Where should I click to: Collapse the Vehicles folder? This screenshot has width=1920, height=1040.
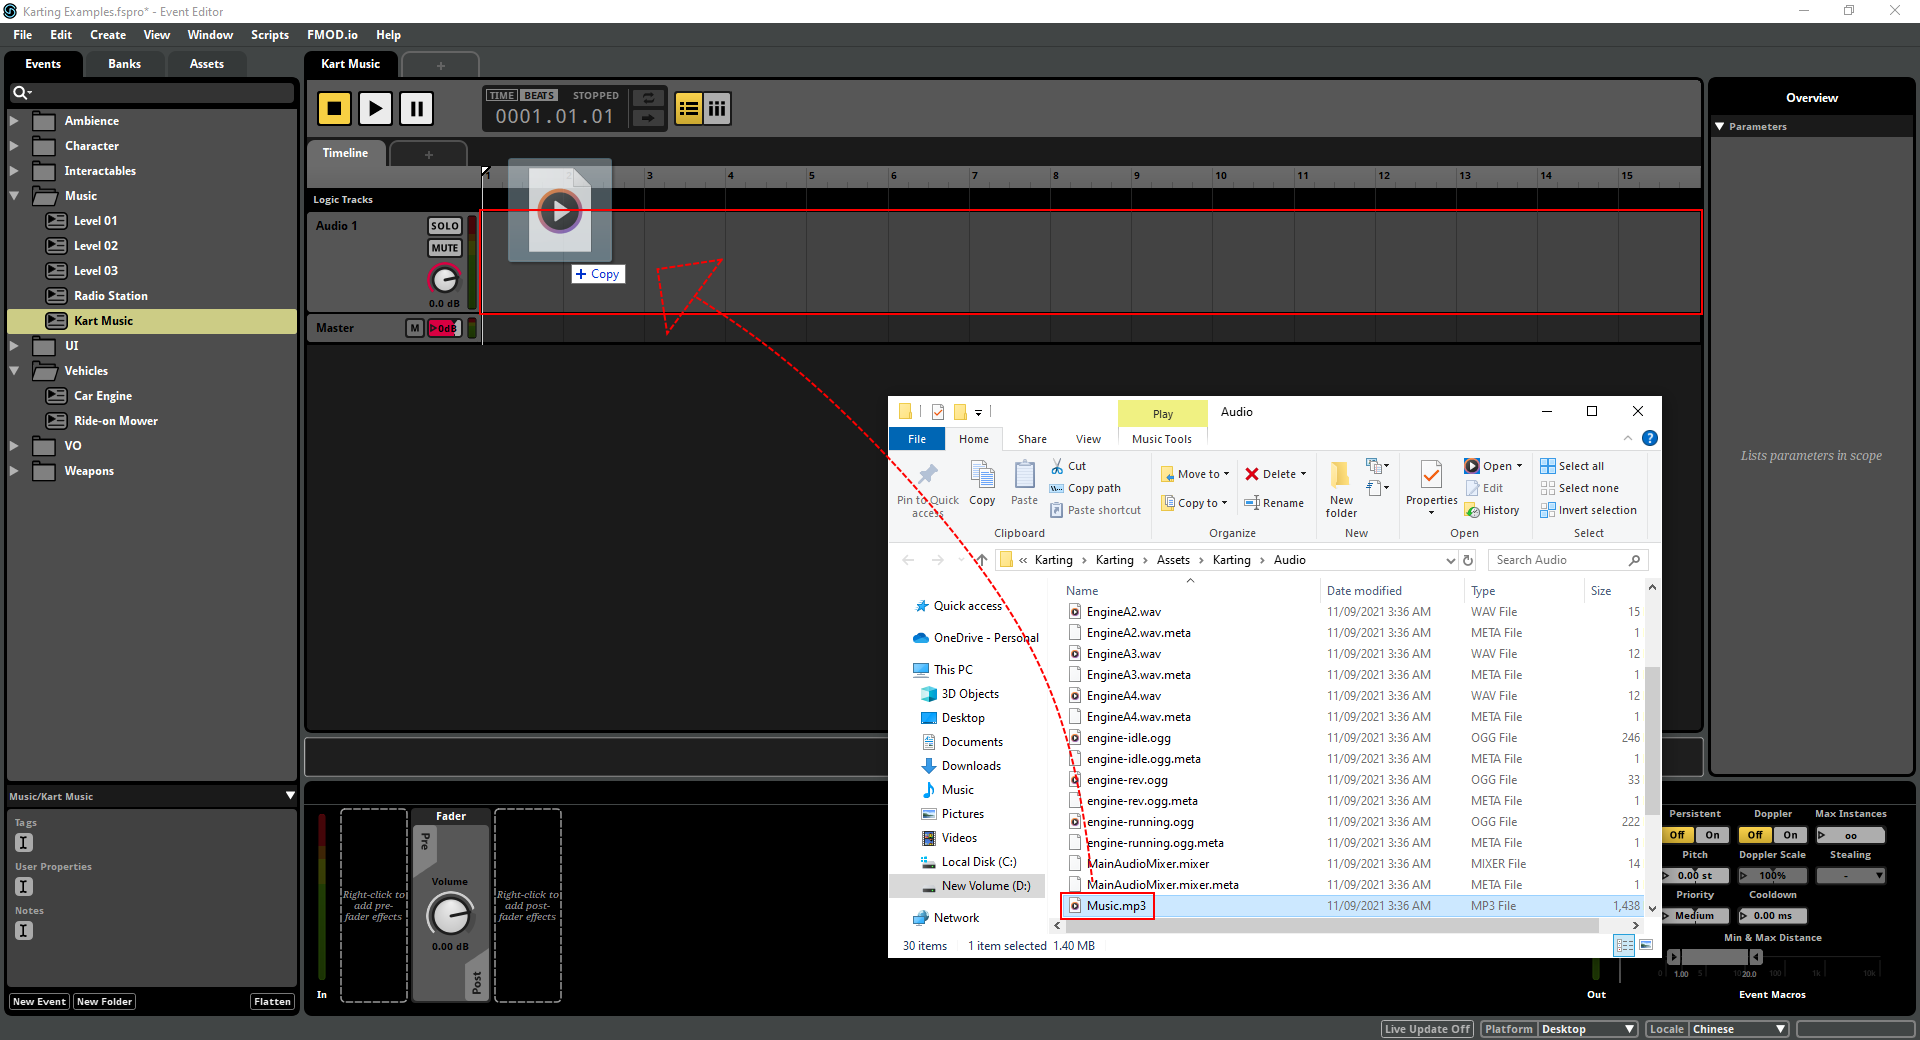(14, 371)
